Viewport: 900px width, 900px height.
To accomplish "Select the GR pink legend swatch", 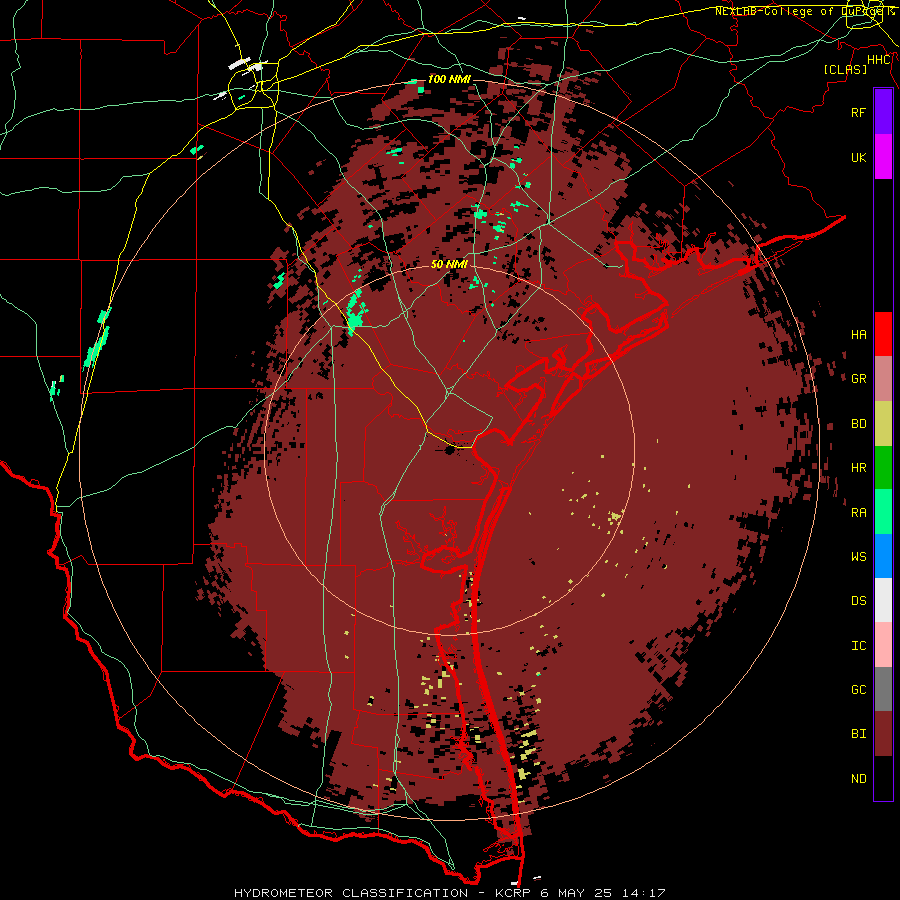I will (x=883, y=379).
